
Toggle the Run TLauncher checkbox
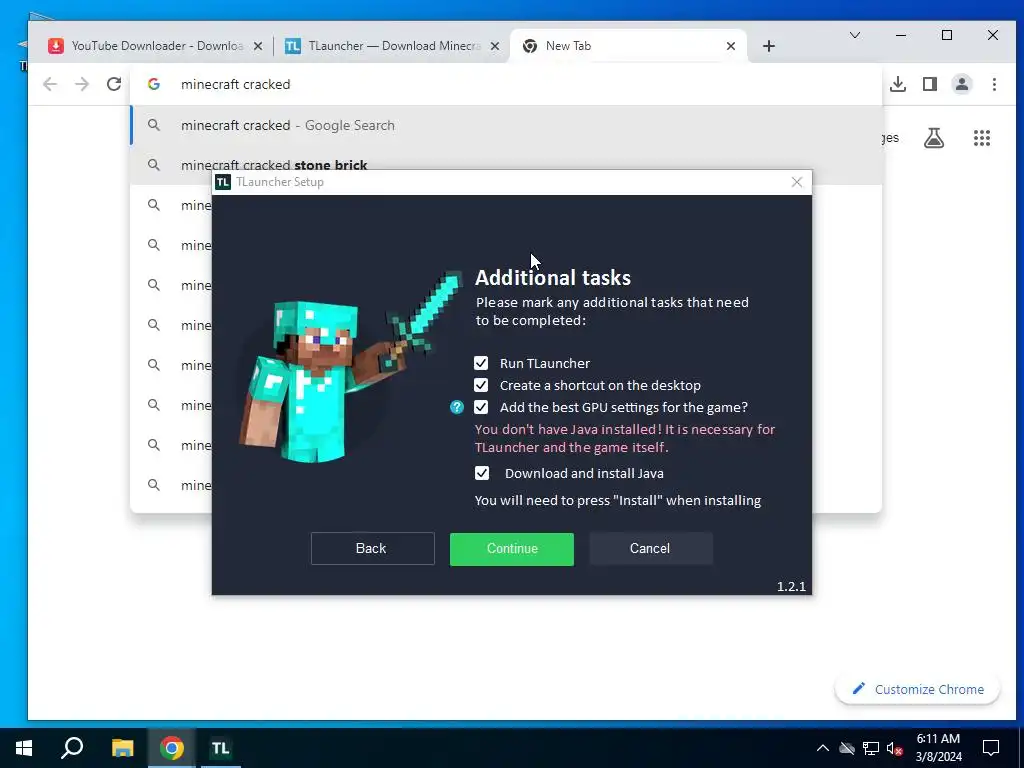pyautogui.click(x=481, y=363)
